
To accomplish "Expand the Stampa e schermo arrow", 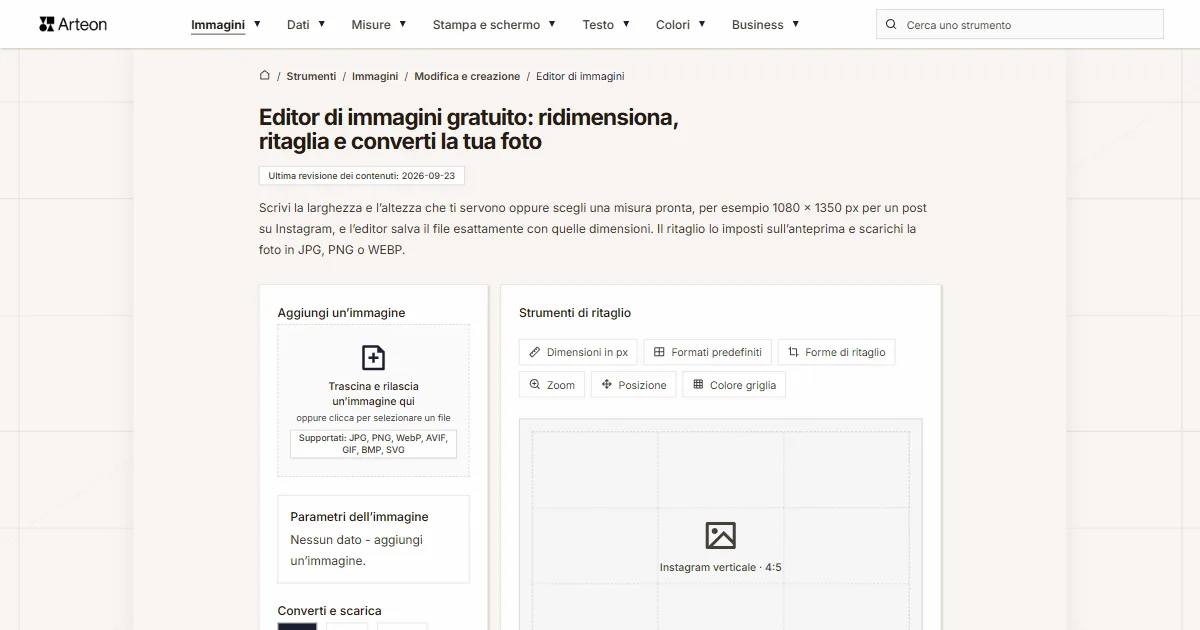I will (x=552, y=24).
